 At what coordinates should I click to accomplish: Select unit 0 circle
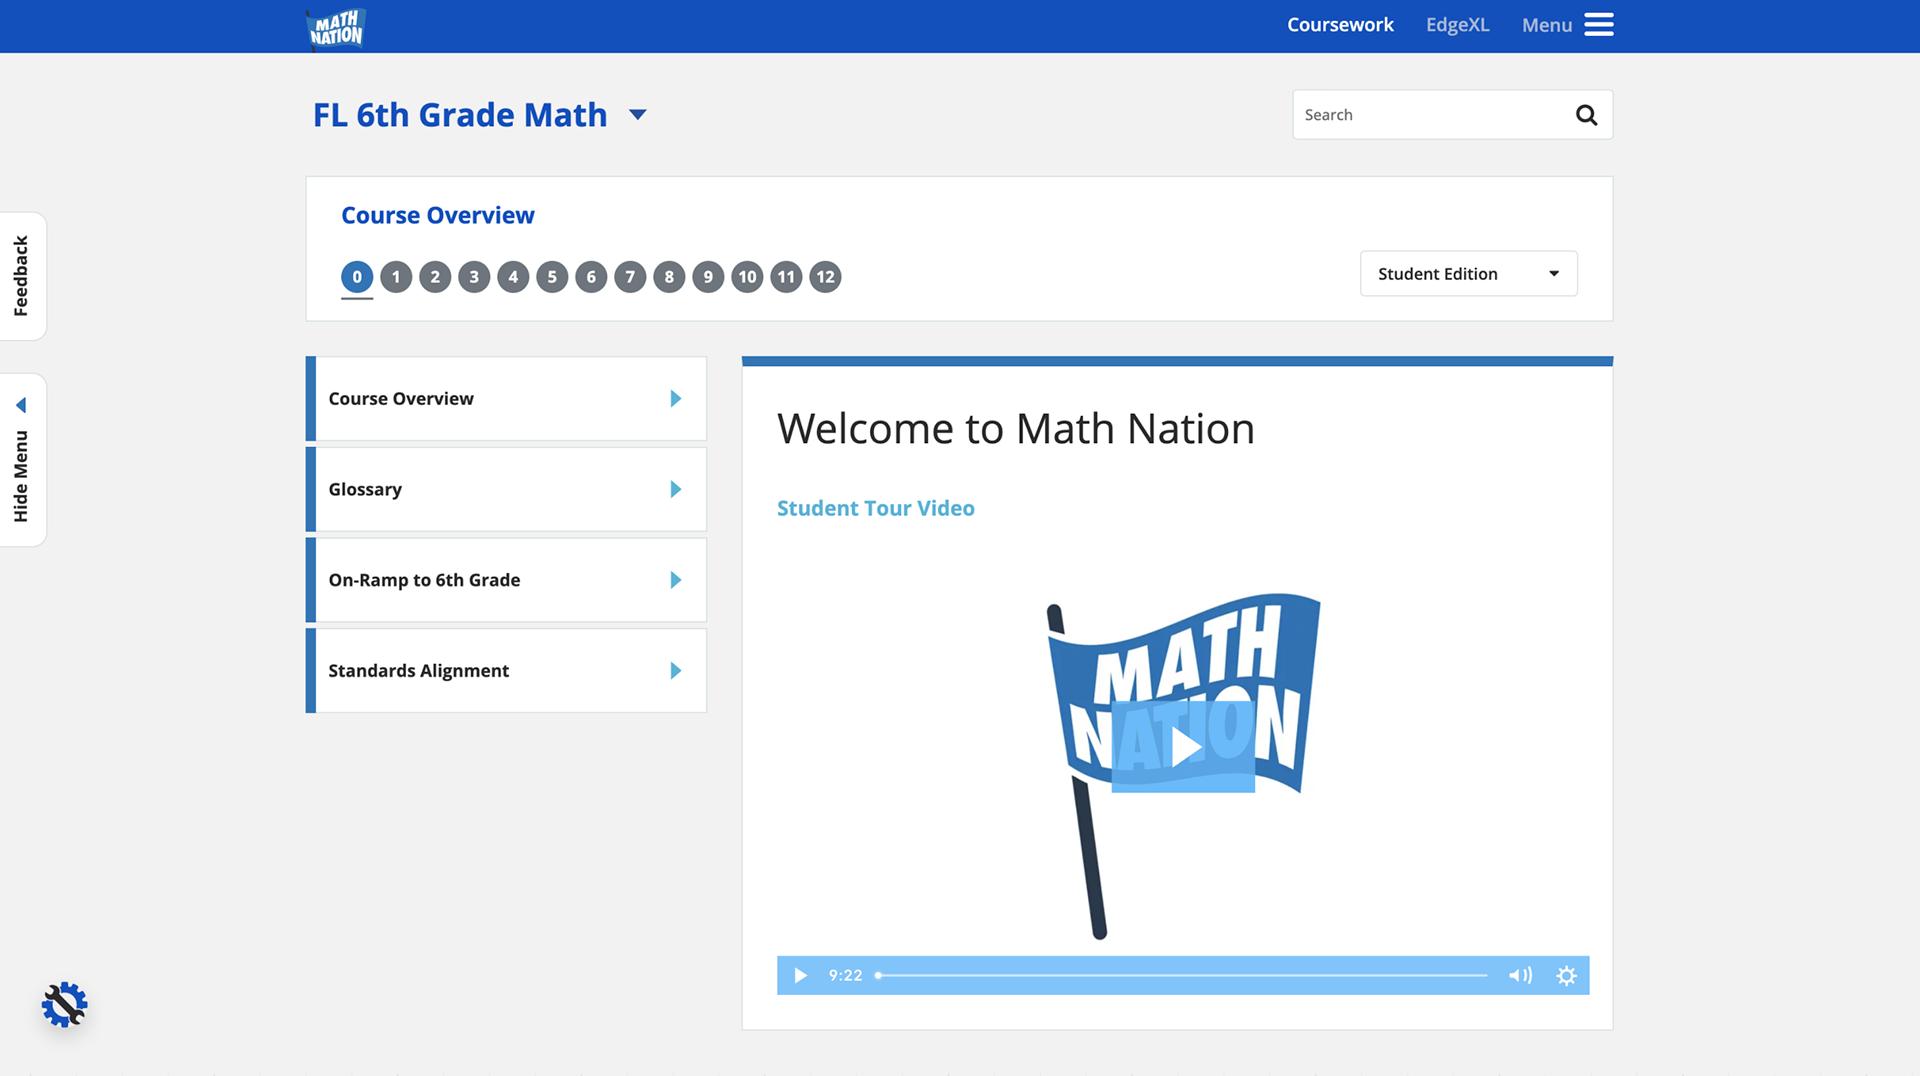pyautogui.click(x=357, y=277)
